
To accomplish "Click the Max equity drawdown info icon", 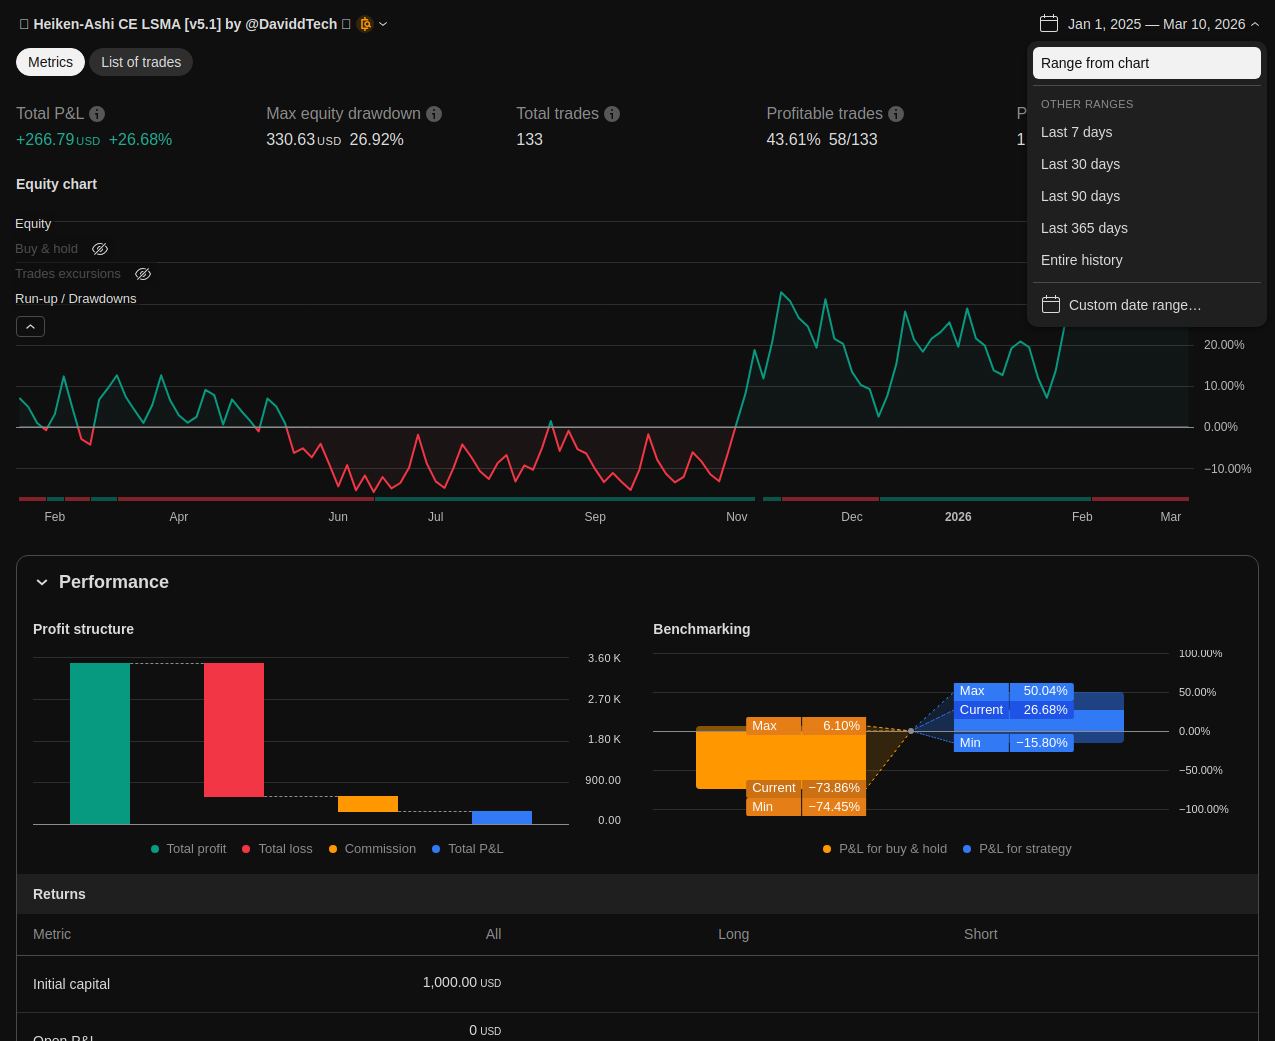I will [x=434, y=114].
